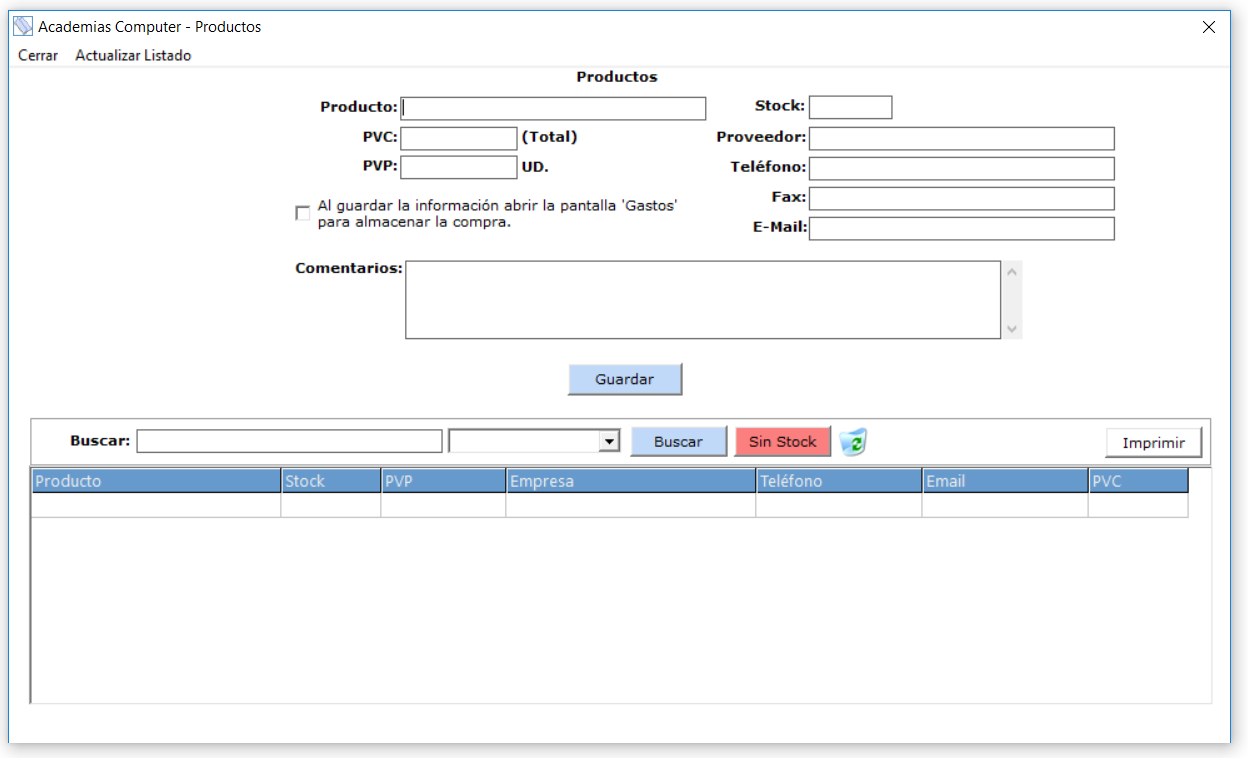Open the search filter dropdown arrow
The height and width of the screenshot is (758, 1248).
pos(607,441)
